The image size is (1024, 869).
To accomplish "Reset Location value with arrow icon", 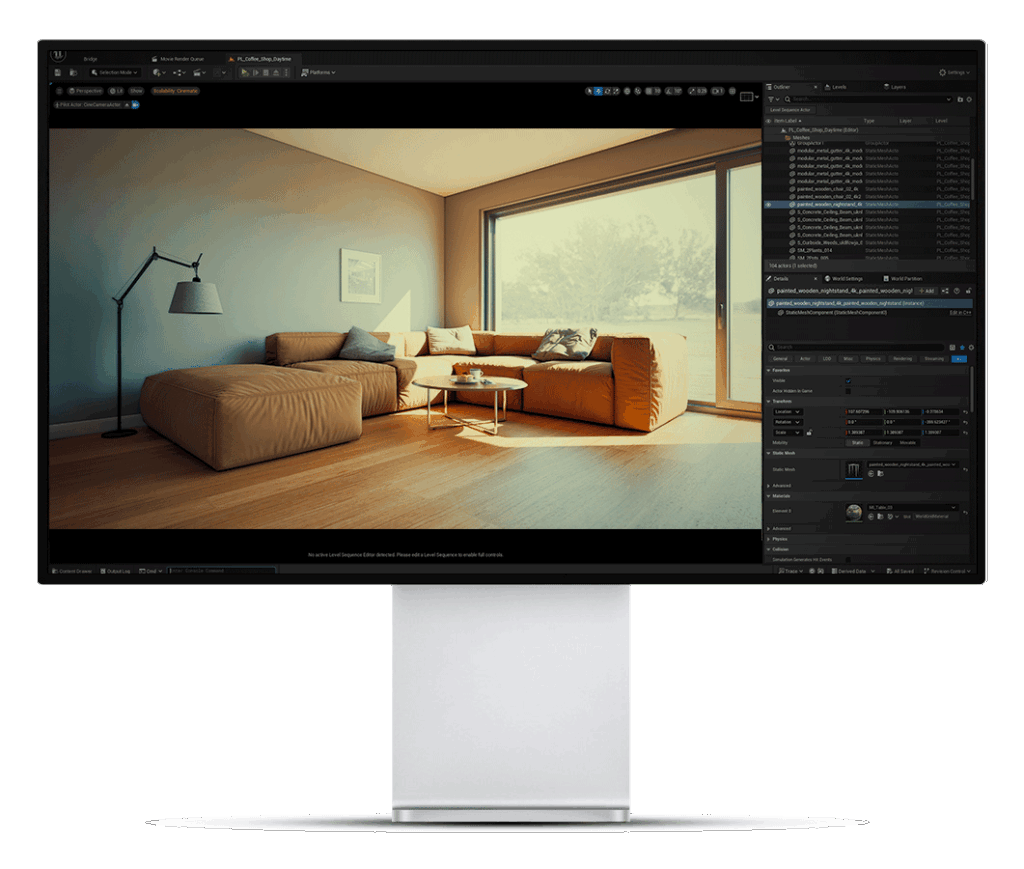I will tap(965, 412).
